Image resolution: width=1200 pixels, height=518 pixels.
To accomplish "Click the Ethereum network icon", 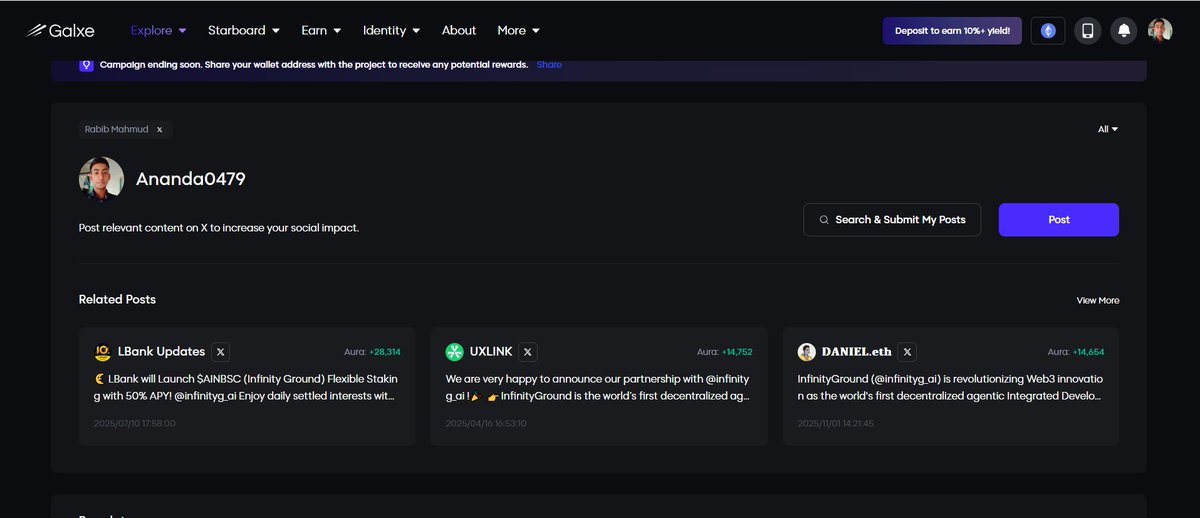I will 1048,31.
